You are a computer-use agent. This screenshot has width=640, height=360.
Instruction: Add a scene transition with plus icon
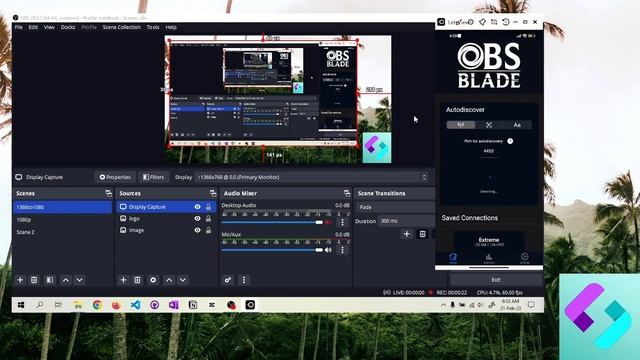tap(407, 234)
